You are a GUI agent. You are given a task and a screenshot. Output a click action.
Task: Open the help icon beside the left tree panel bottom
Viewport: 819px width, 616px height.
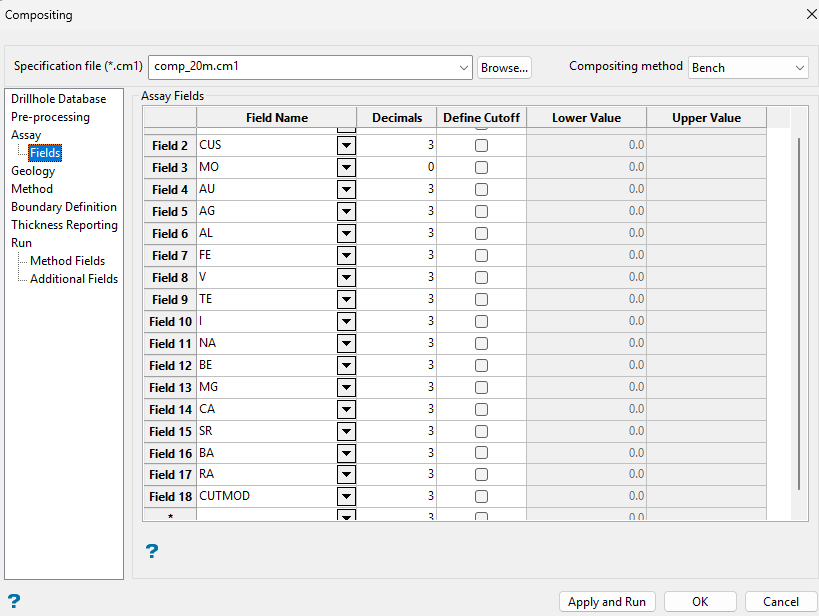pos(14,601)
